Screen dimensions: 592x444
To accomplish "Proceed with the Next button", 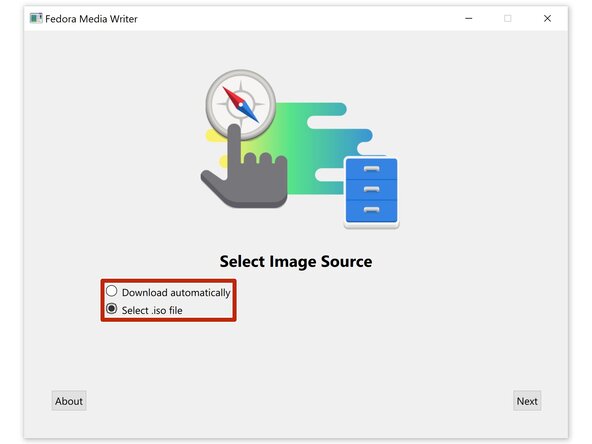I will 527,401.
